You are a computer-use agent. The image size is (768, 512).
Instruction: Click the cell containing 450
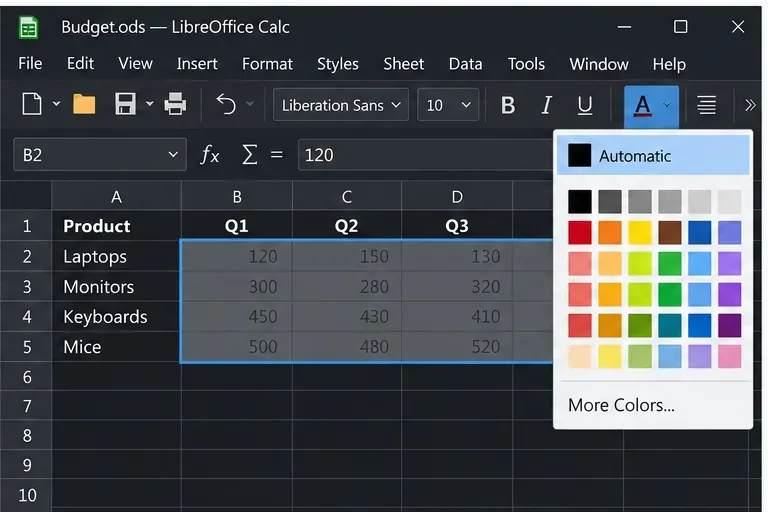tap(237, 317)
